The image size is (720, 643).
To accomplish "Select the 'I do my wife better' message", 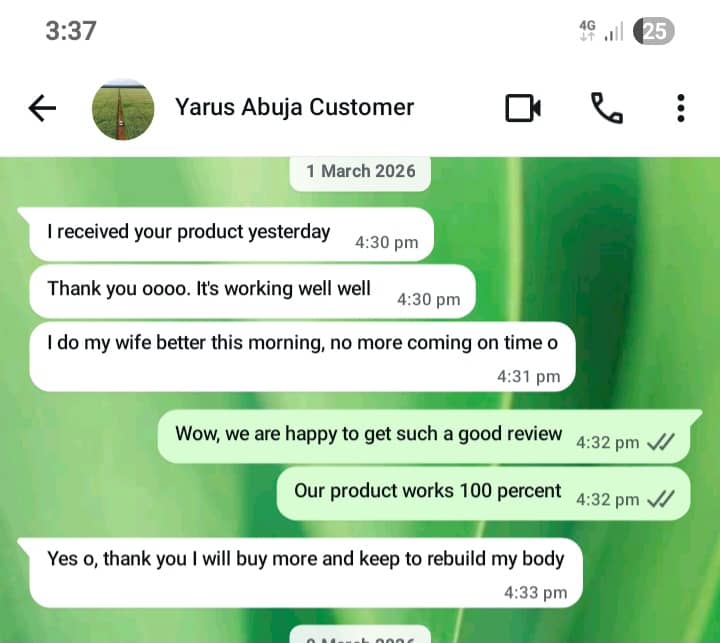I will pyautogui.click(x=302, y=357).
